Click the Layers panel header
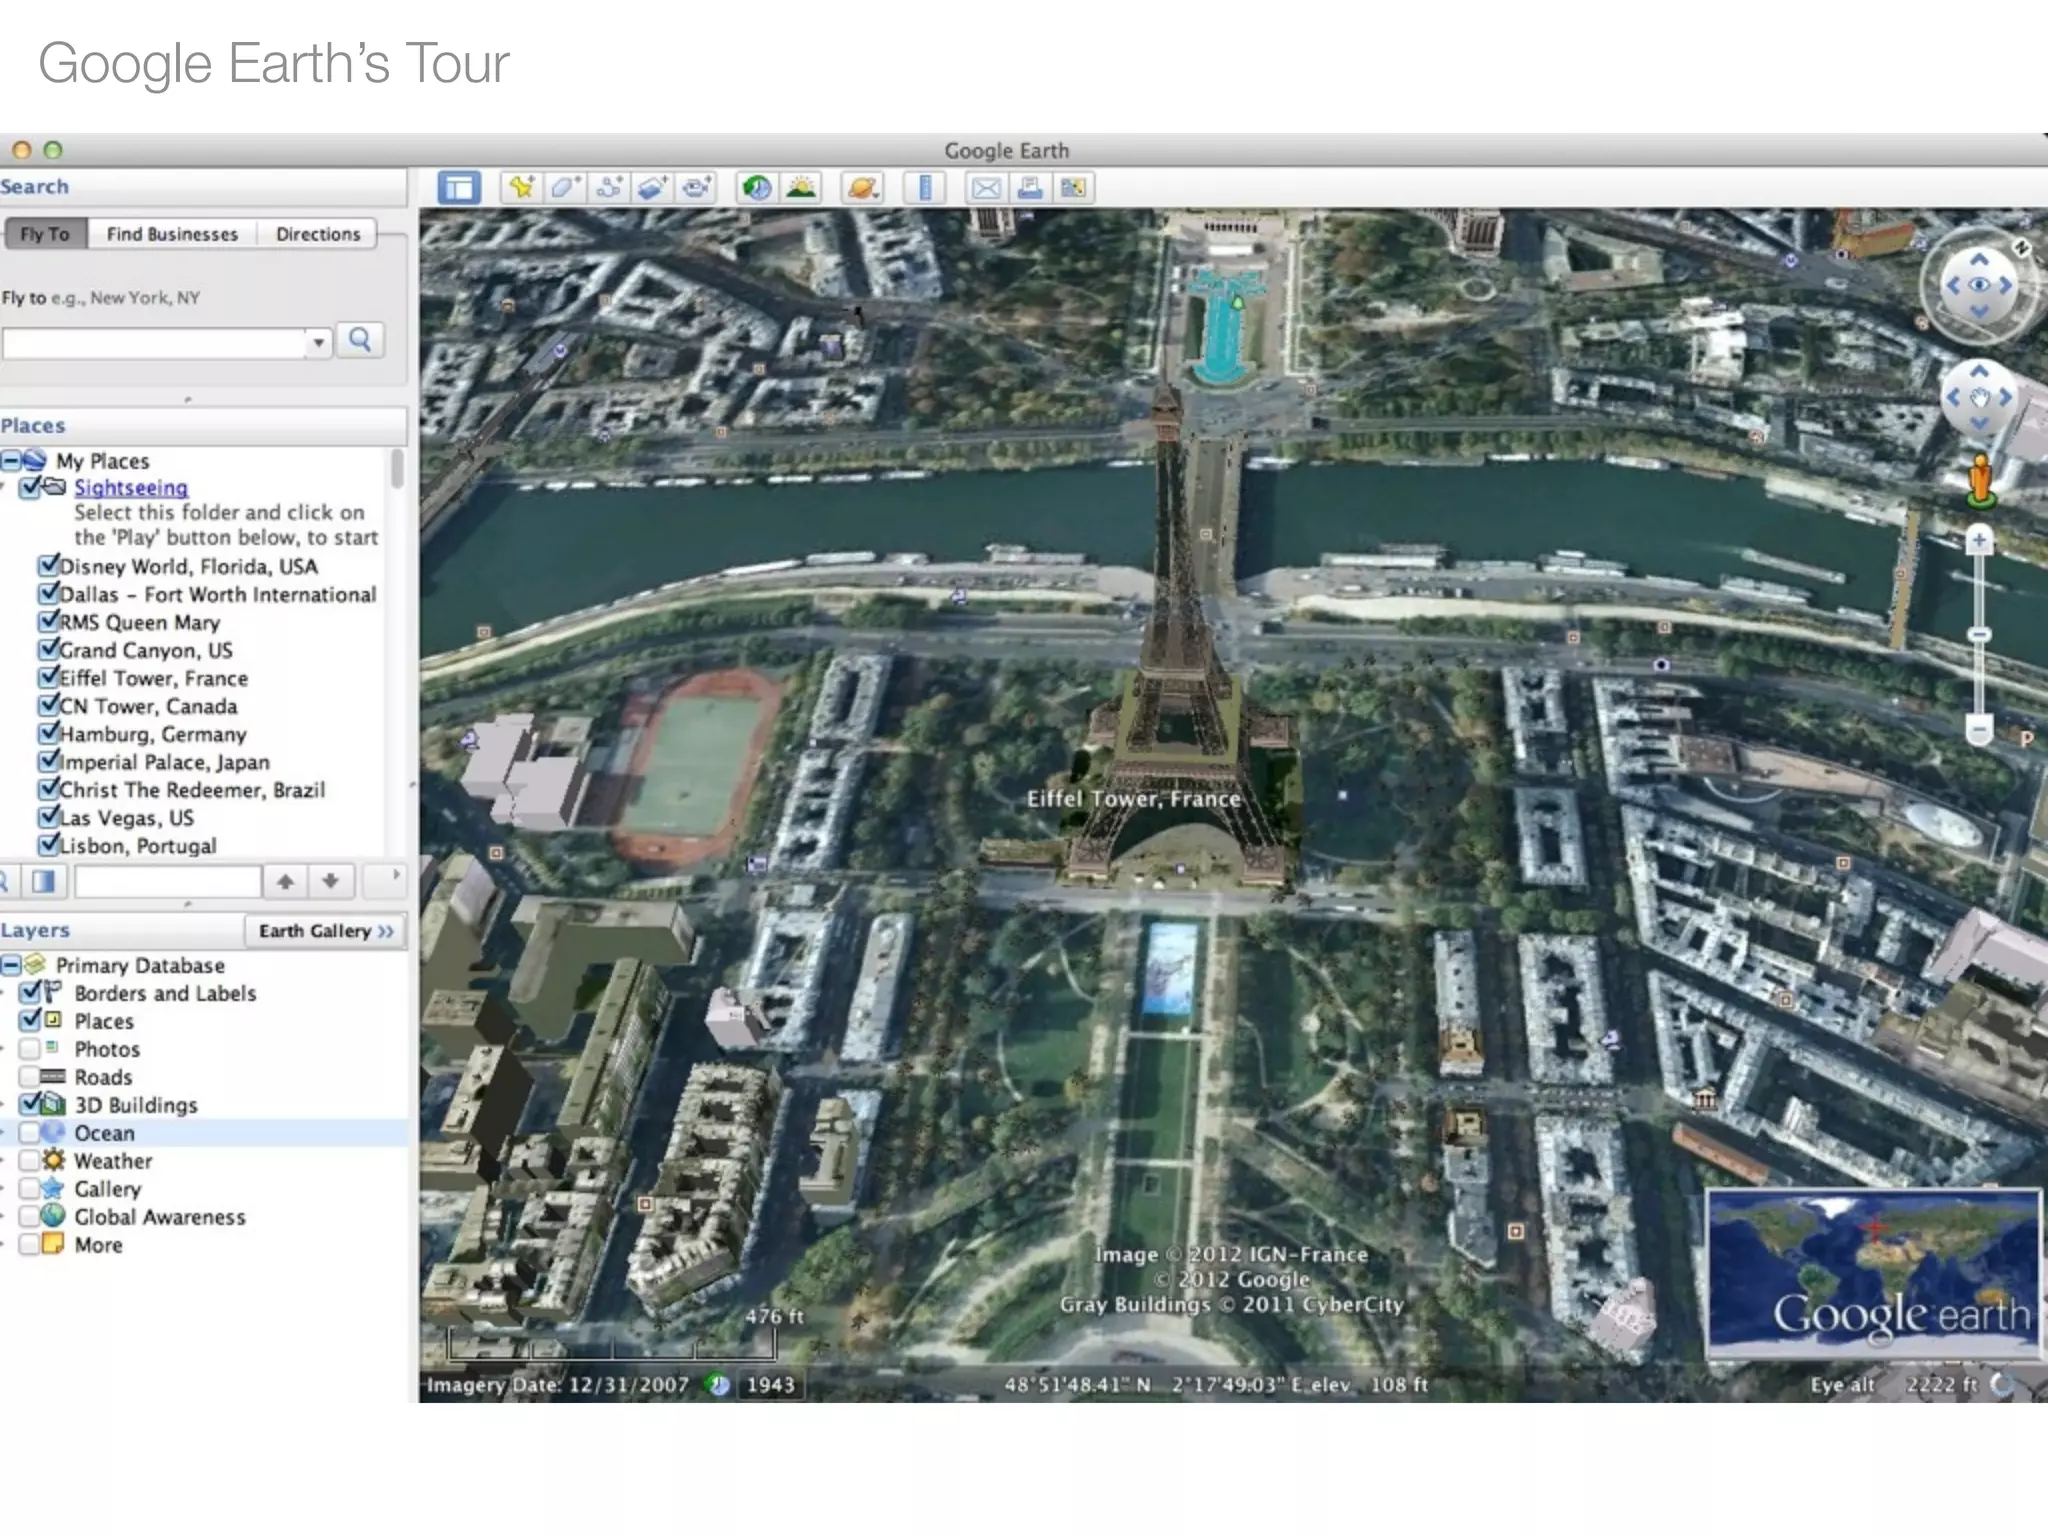This screenshot has height=1536, width=2048. click(120, 931)
